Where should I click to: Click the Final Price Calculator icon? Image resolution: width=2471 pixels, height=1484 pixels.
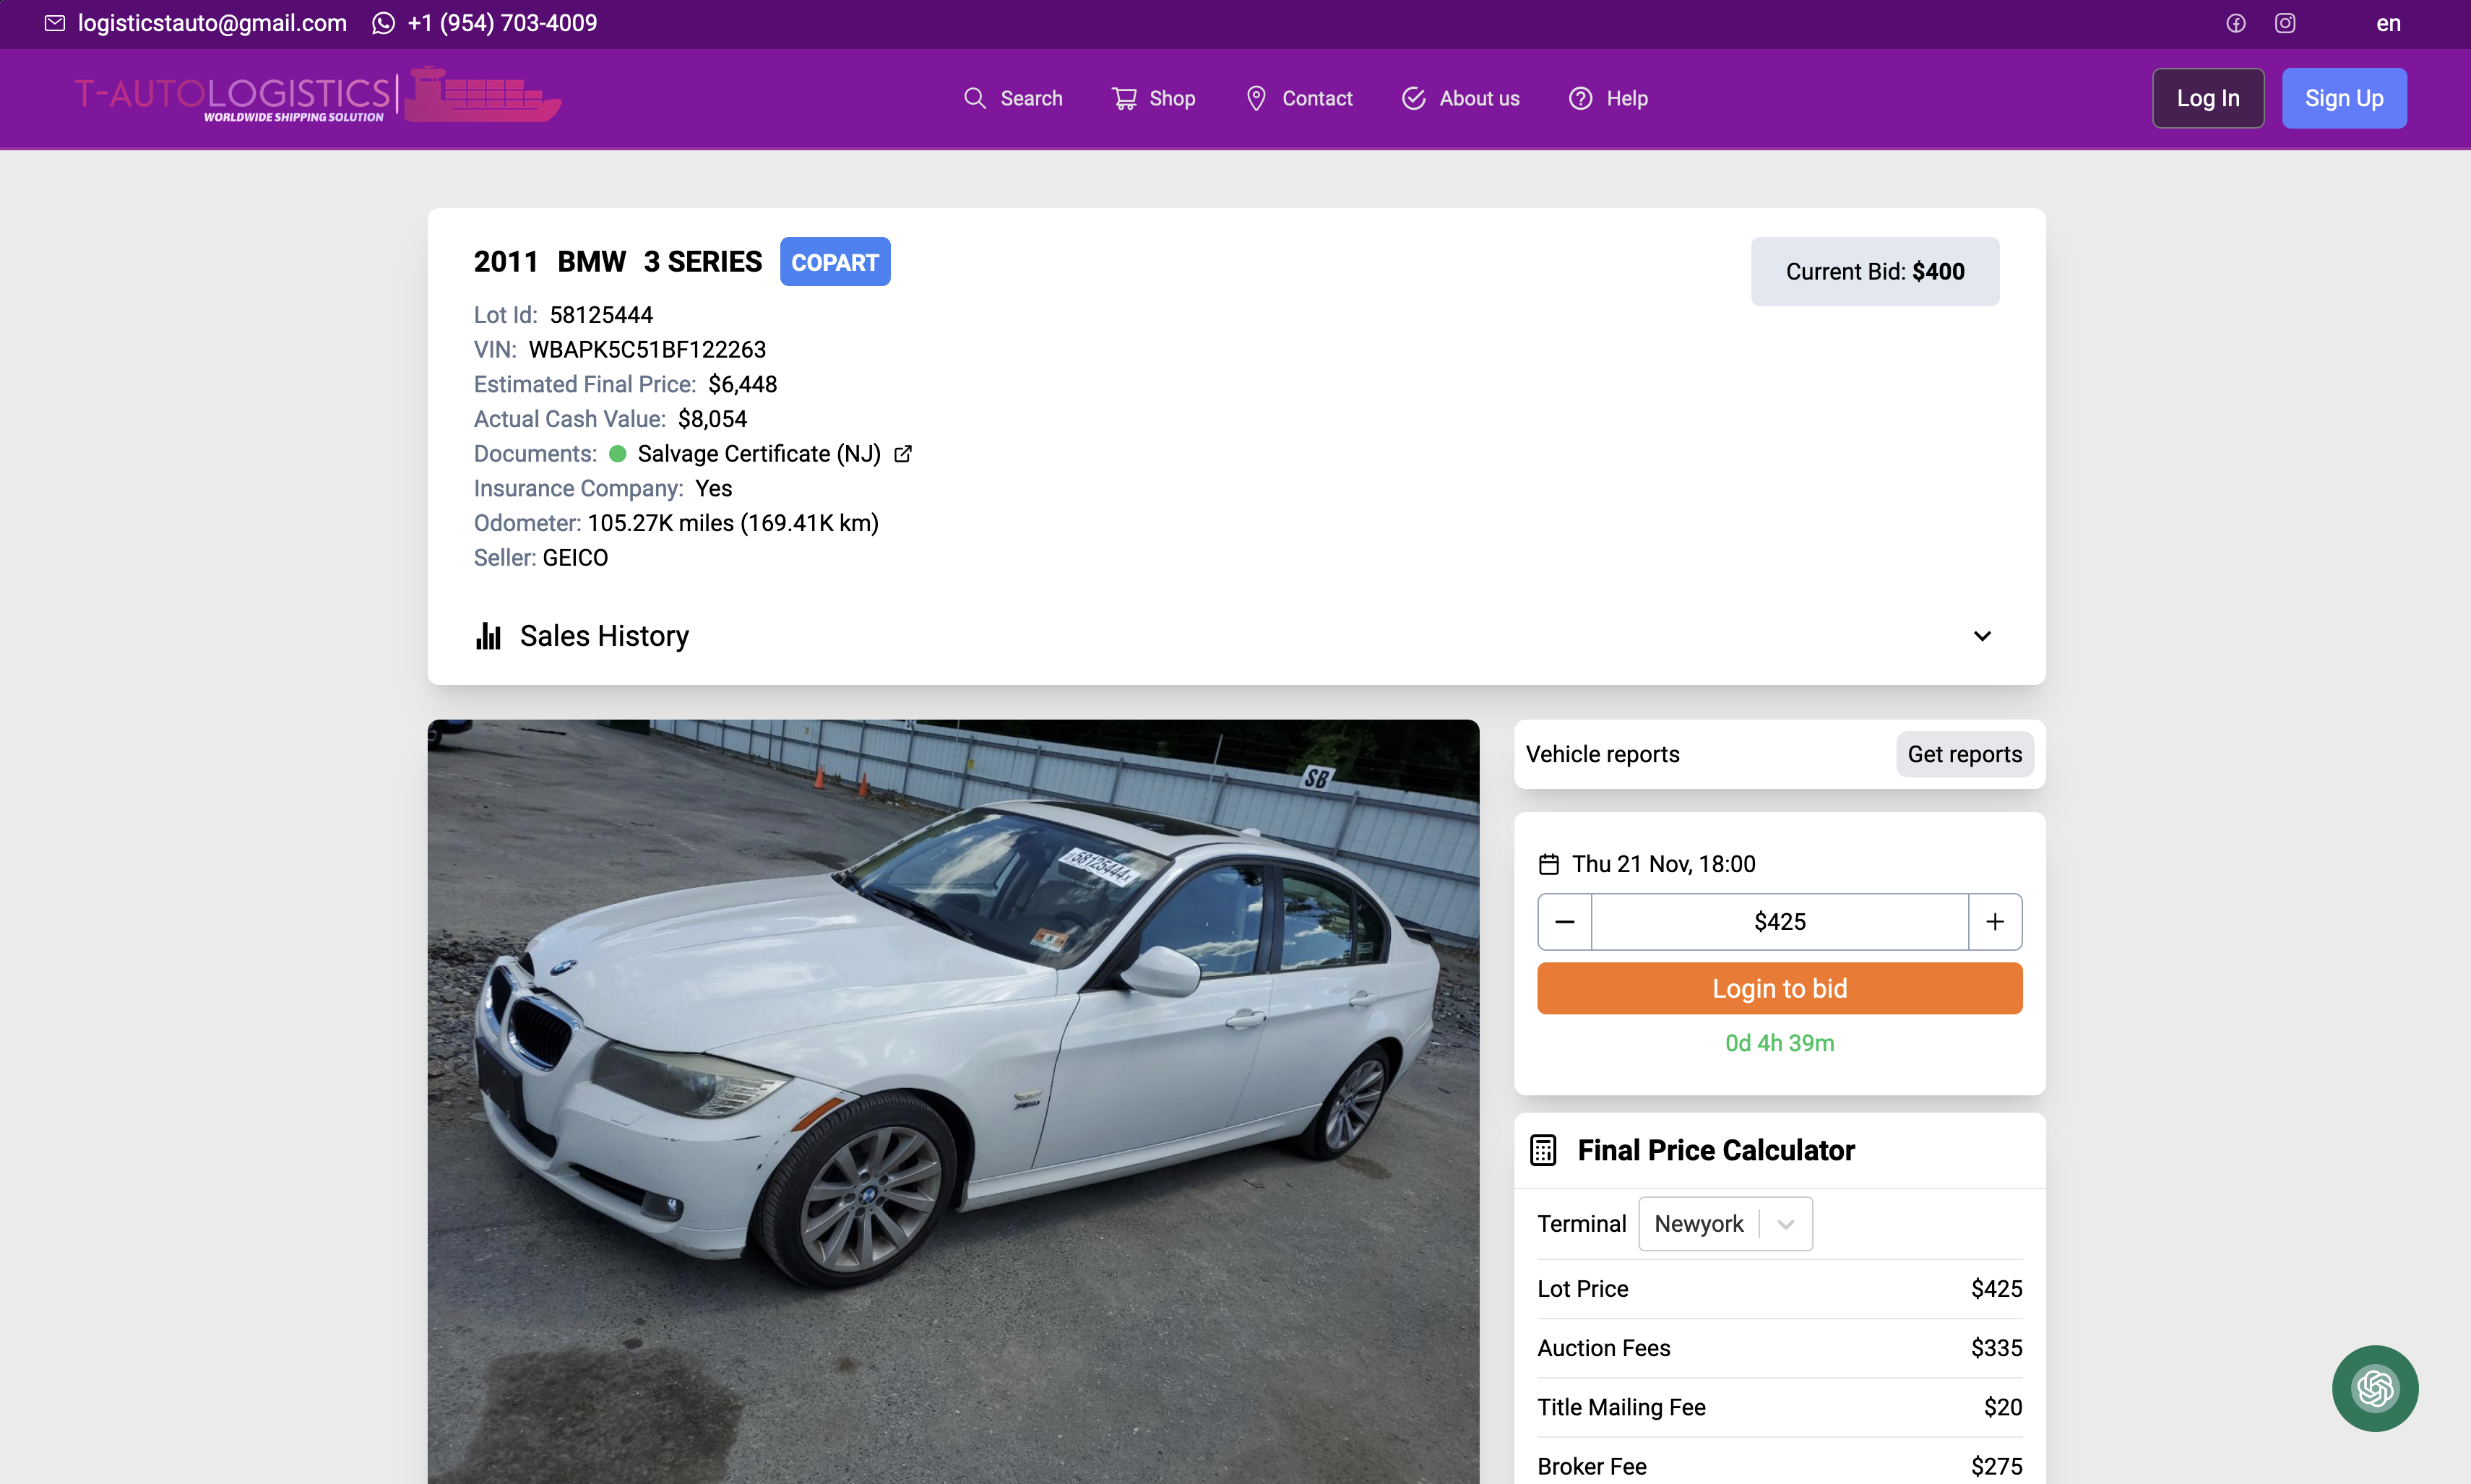[1543, 1150]
